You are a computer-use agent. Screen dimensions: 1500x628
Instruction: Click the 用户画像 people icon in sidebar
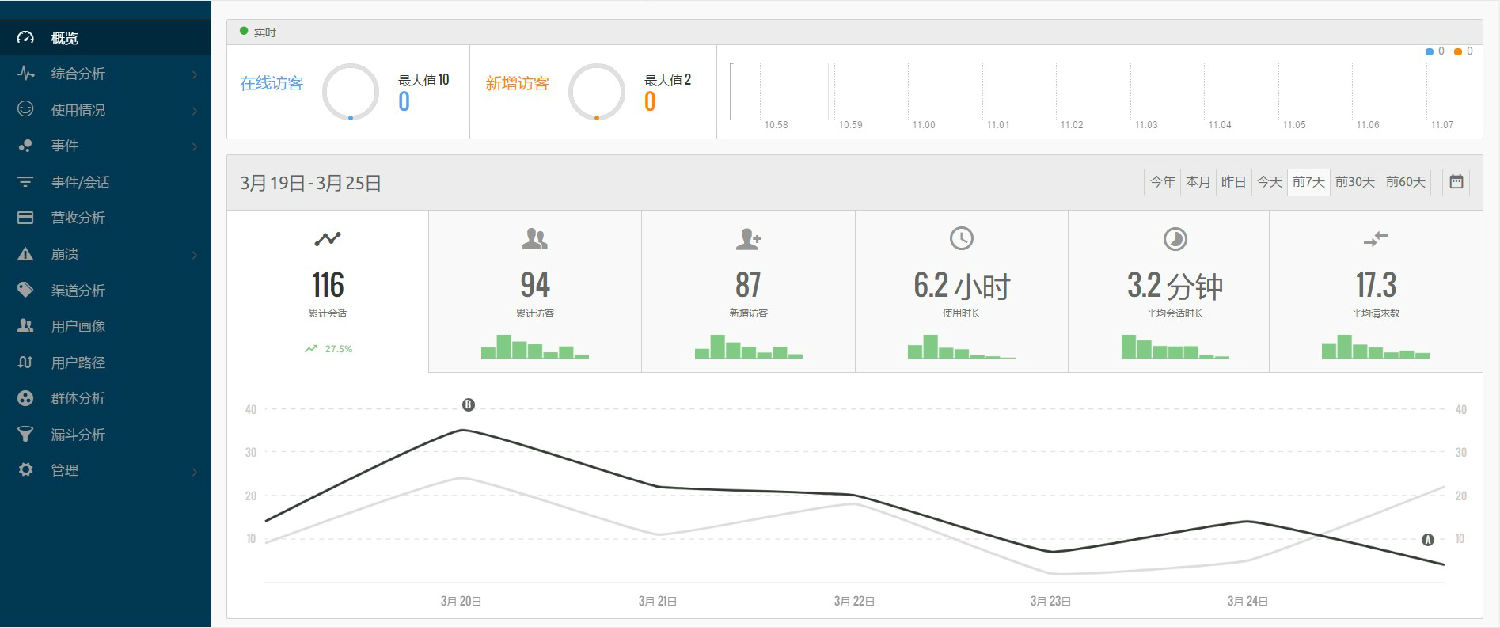click(26, 326)
